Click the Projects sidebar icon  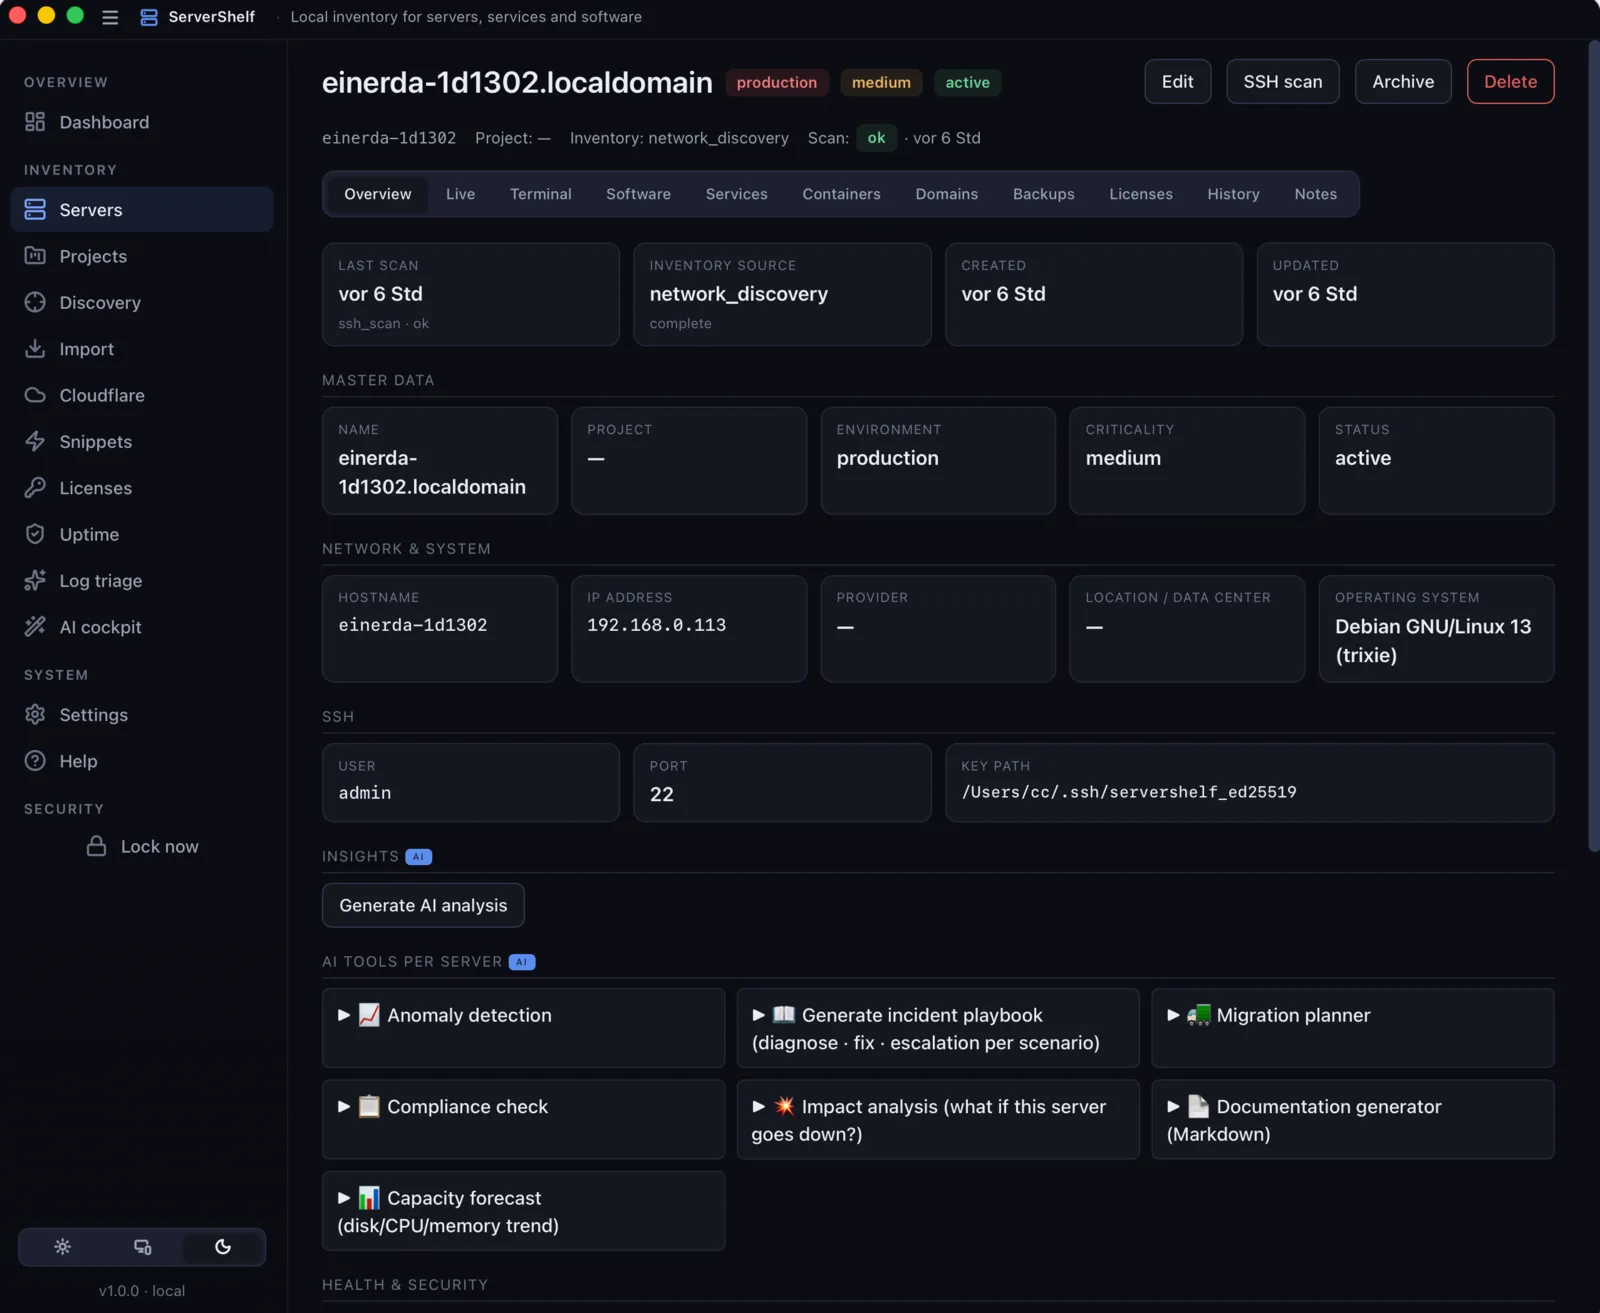pyautogui.click(x=35, y=256)
